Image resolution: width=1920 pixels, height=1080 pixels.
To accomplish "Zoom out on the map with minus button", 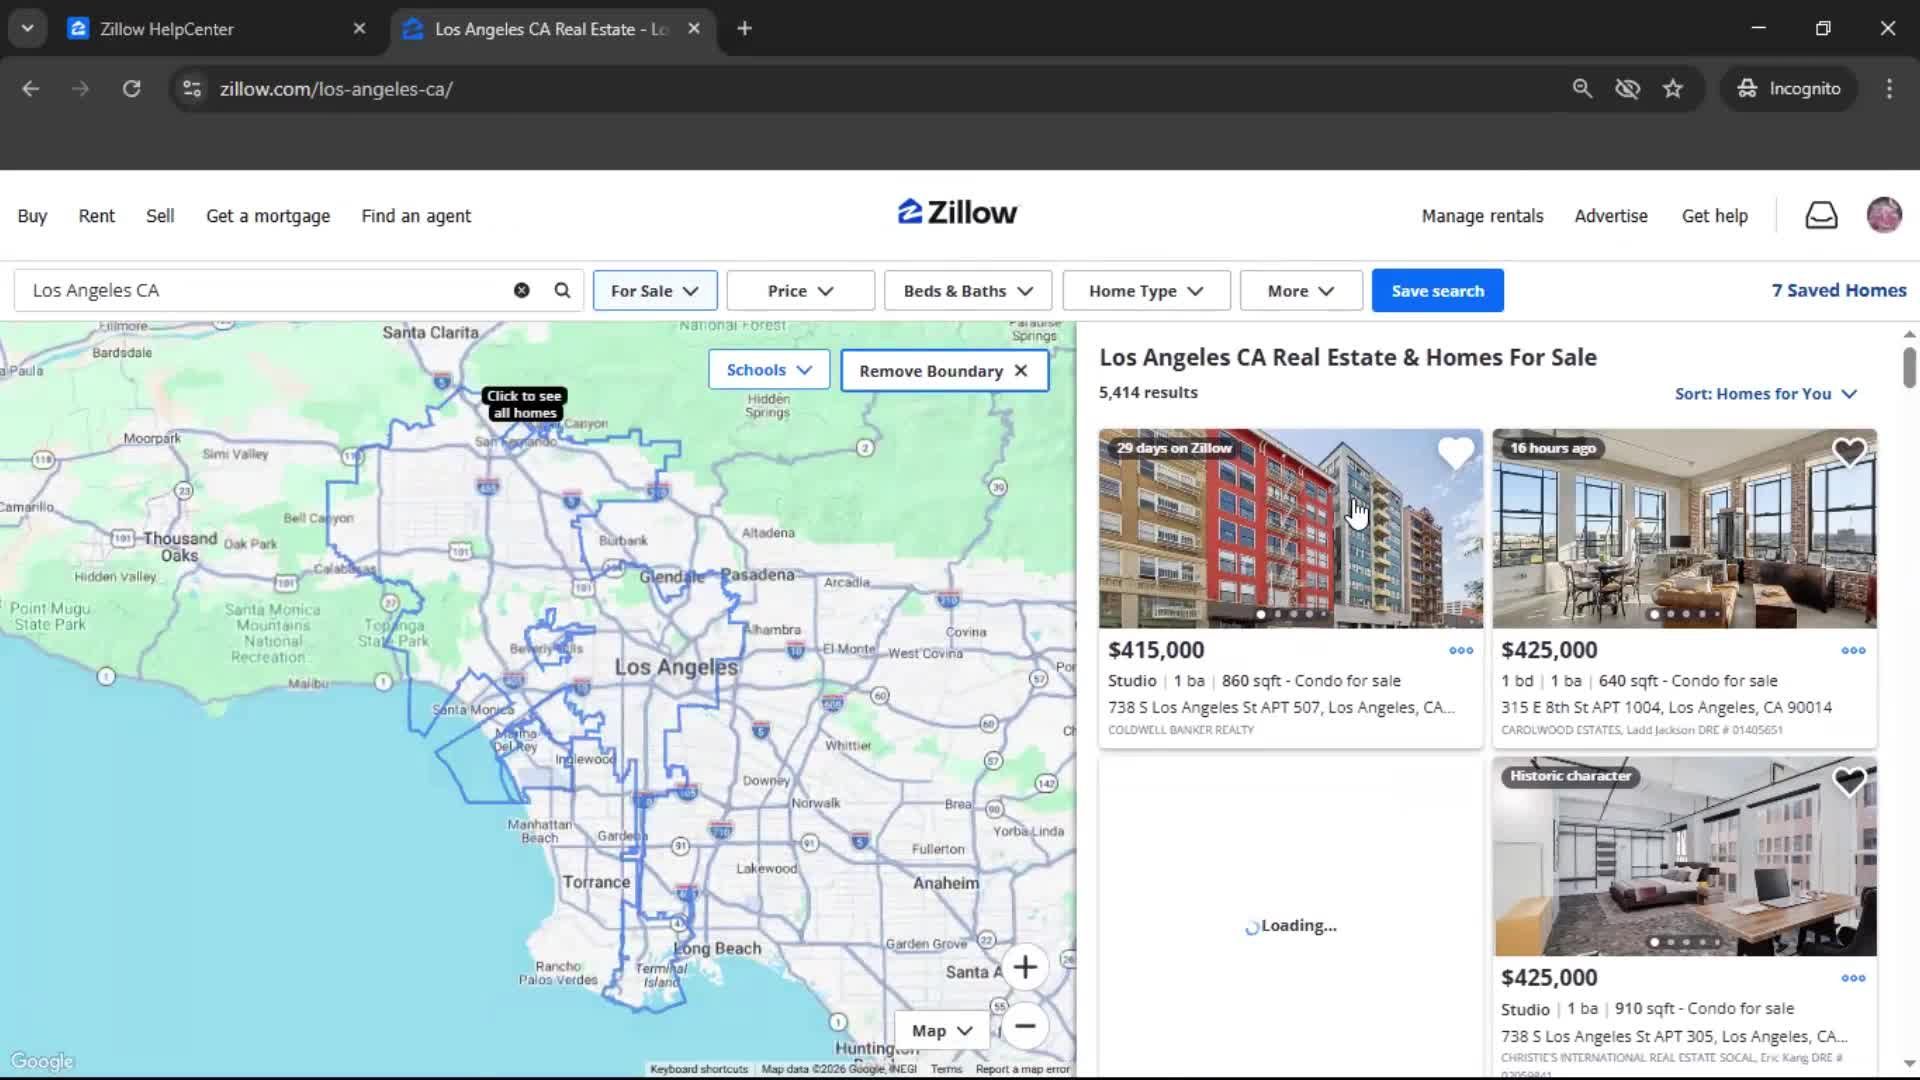I will 1026,1027.
